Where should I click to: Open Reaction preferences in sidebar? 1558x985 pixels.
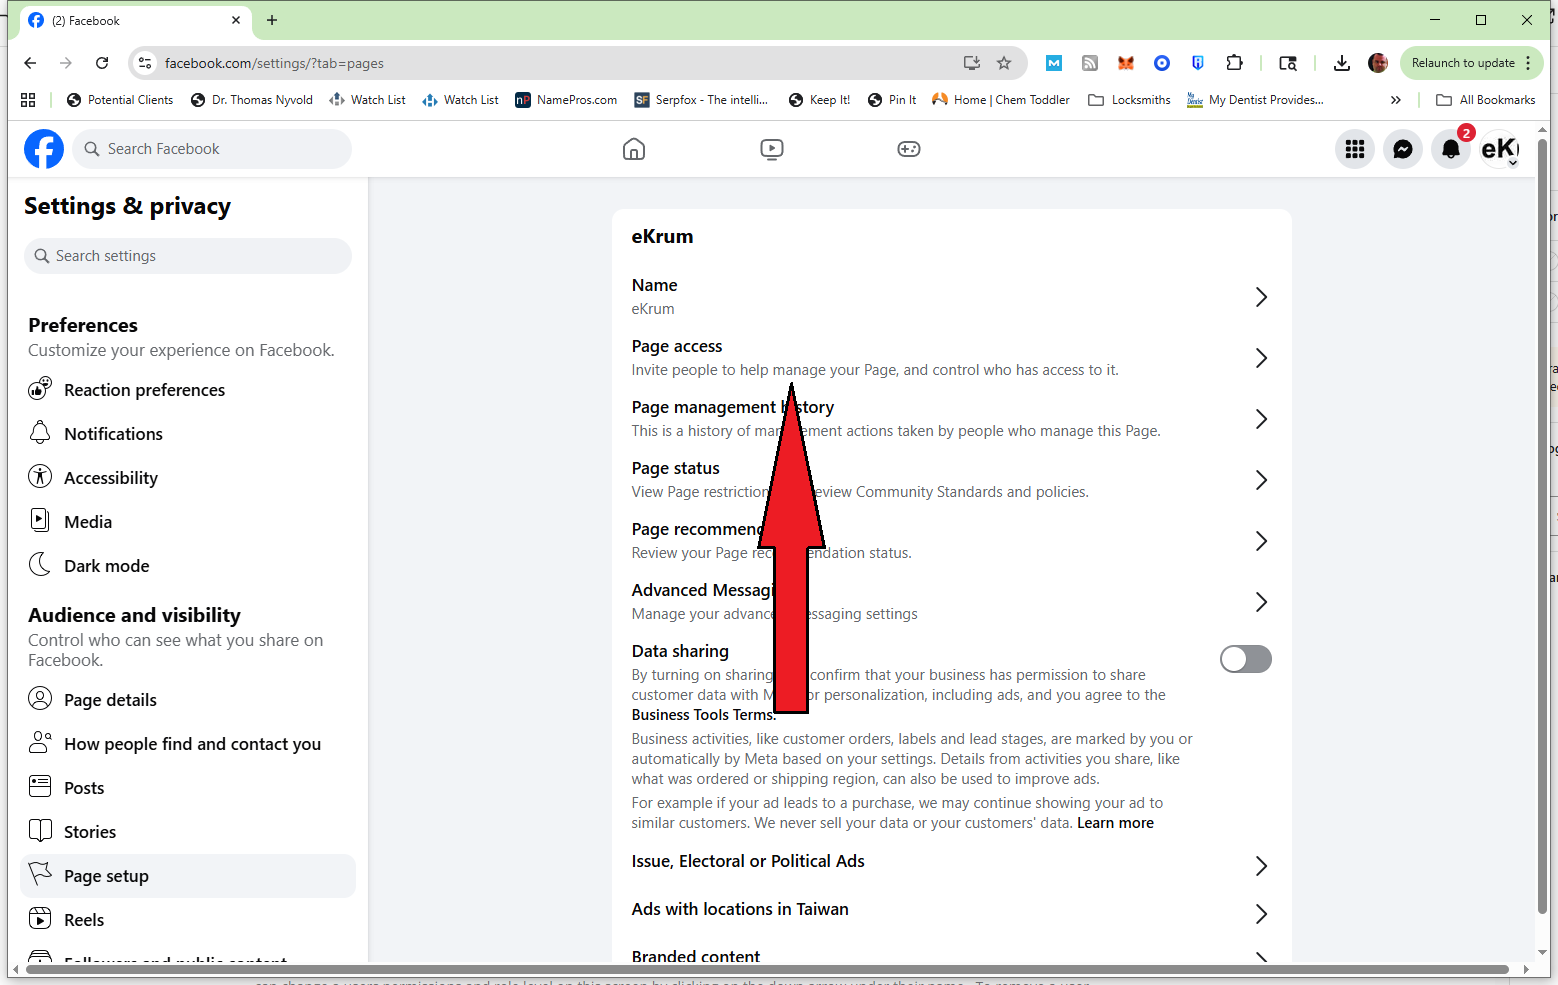144,390
